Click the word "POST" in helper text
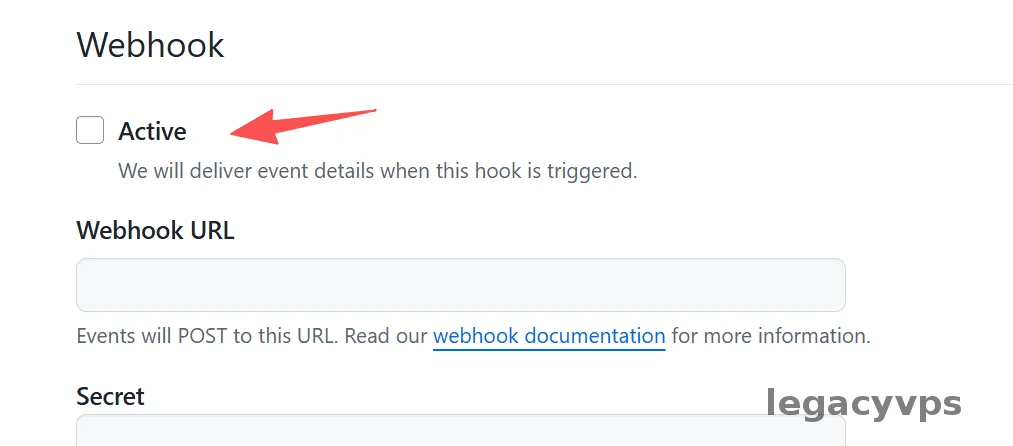The height and width of the screenshot is (446, 1013). [205, 335]
